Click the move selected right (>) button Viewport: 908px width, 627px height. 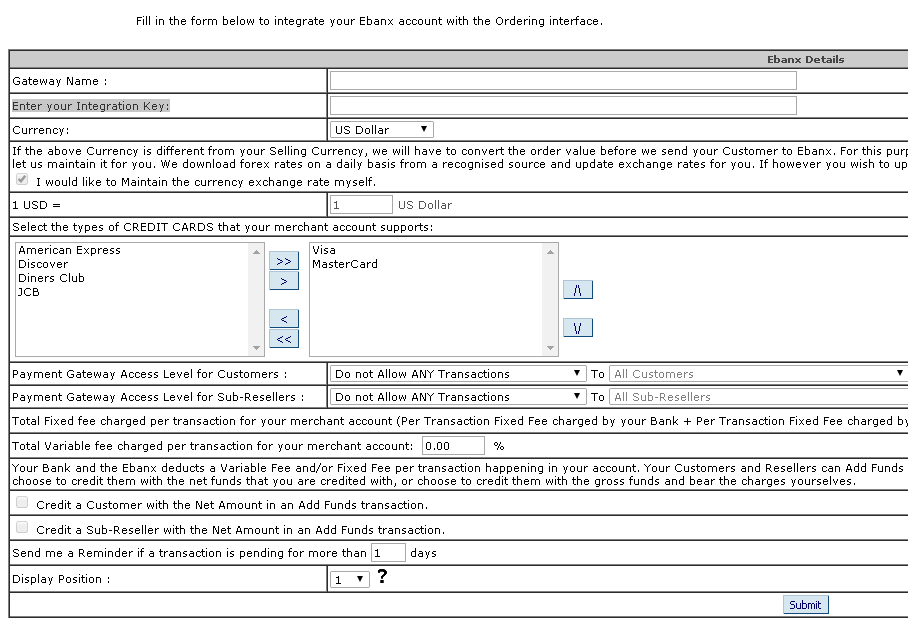[284, 281]
